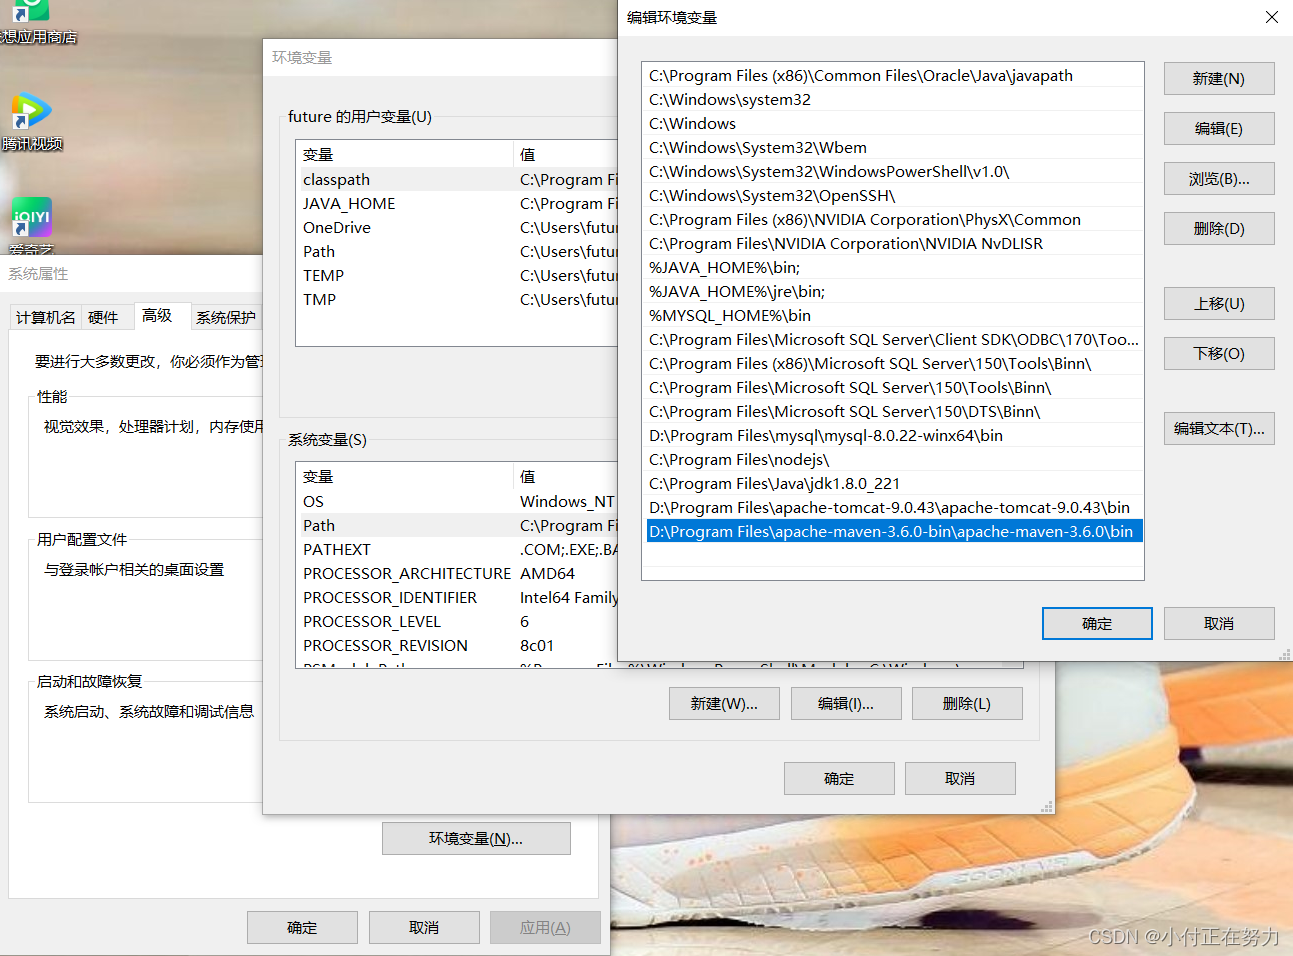Click 编辑(I)... under system variables
This screenshot has width=1293, height=956.
(x=846, y=704)
